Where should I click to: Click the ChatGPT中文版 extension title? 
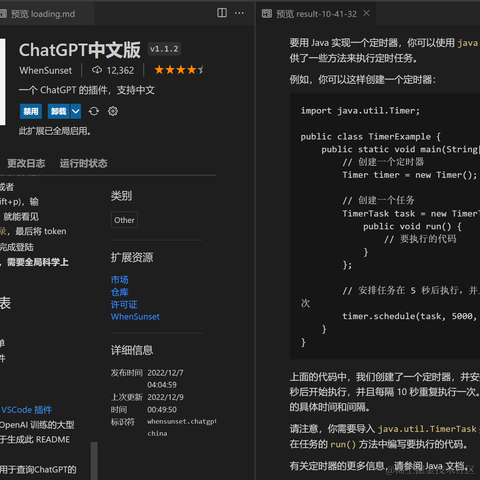point(80,50)
